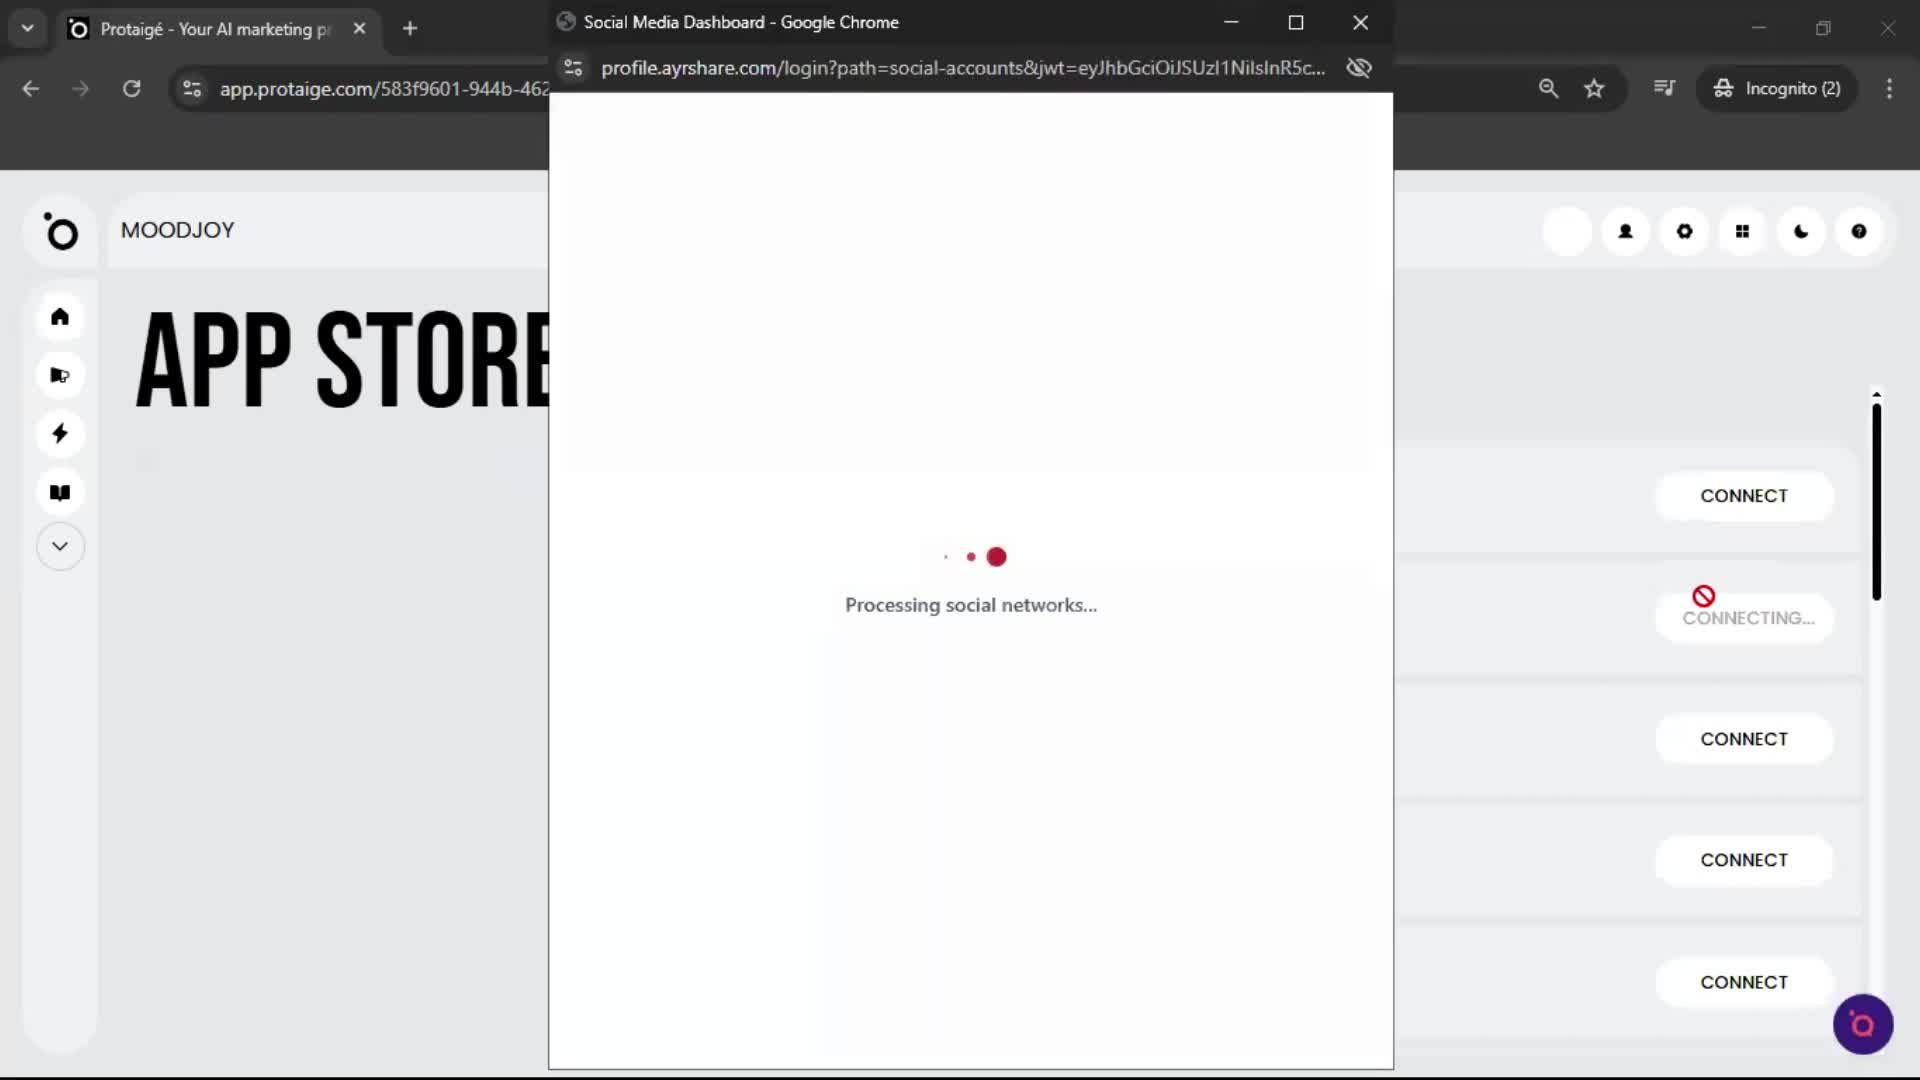Screen dimensions: 1920x1080
Task: Open the tab search dropdown arrow
Action: [27, 27]
